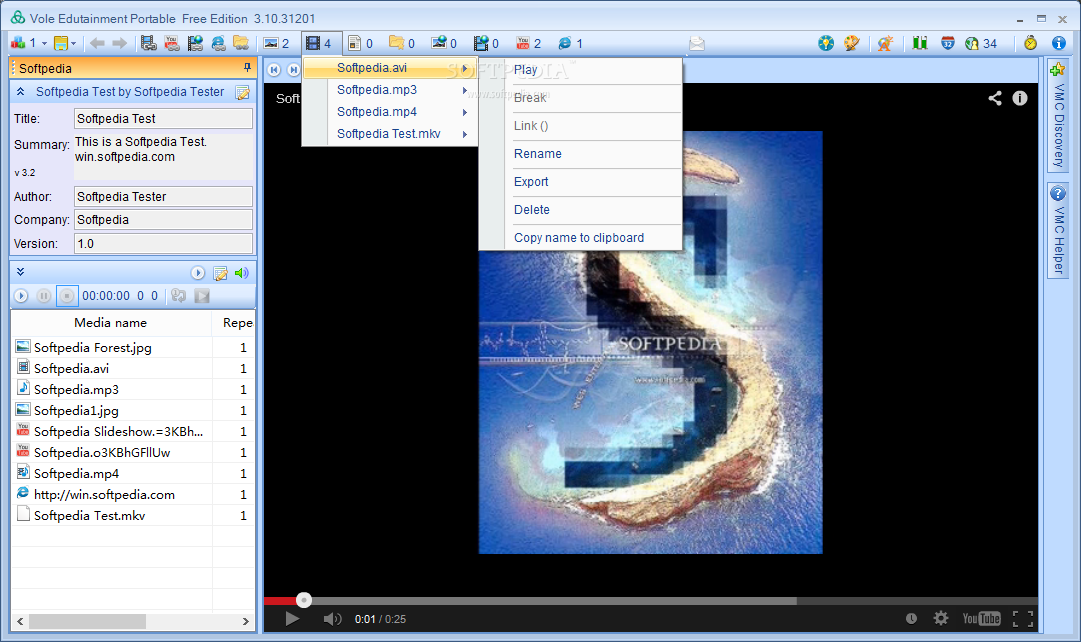Click the playlist edit pencil icon
Screen dimensions: 1081x642
(x=221, y=274)
